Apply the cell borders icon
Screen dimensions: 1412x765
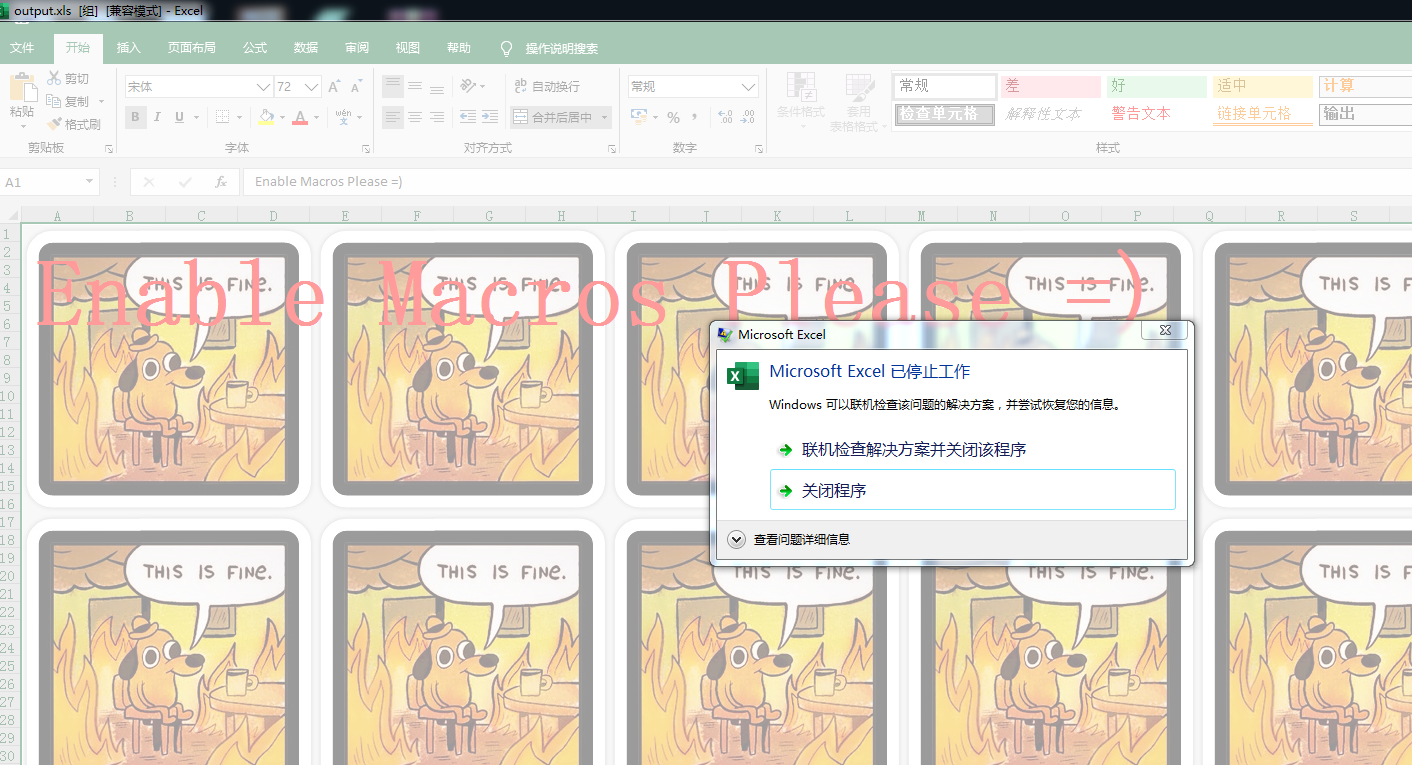coord(222,117)
